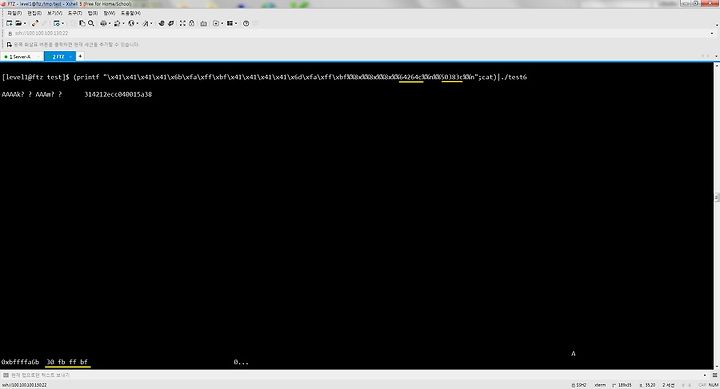The width and height of the screenshot is (720, 389).
Task: Open the tab list dropdown at far right
Action: (716, 56)
